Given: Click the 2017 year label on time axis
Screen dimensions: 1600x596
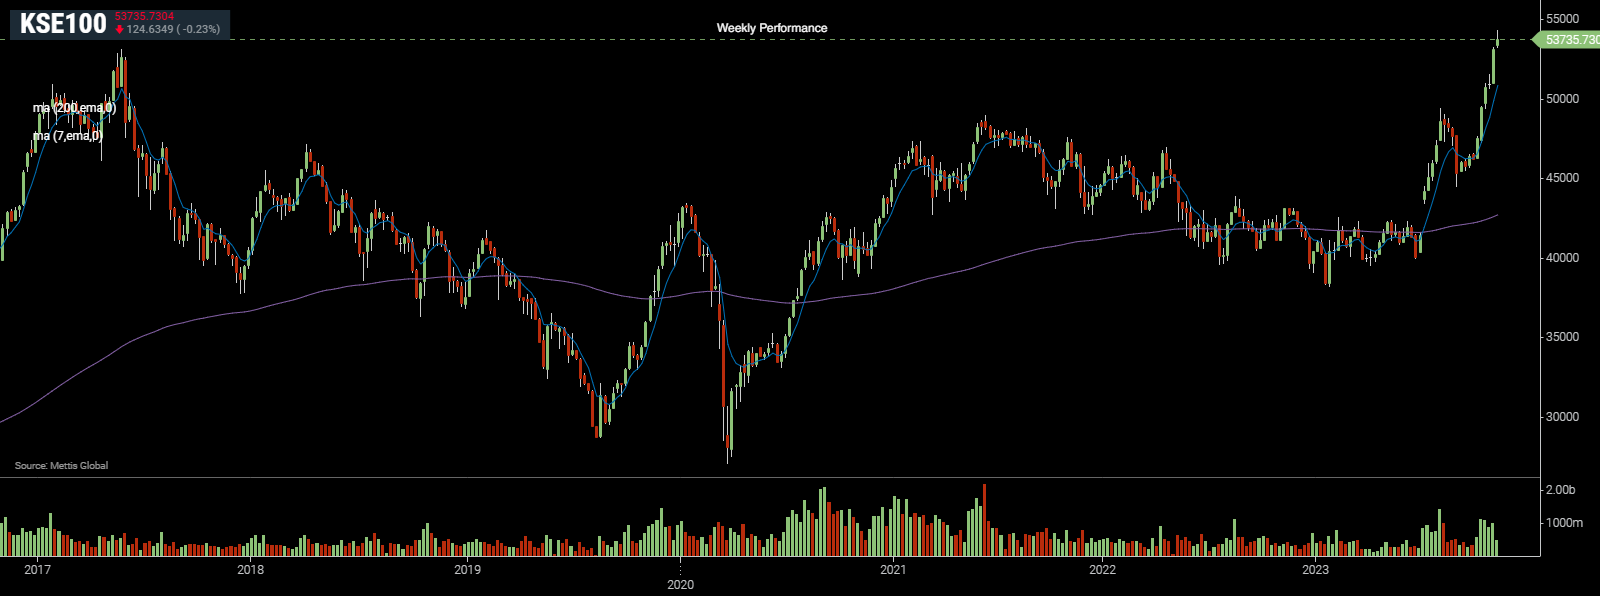Looking at the screenshot, I should point(37,570).
